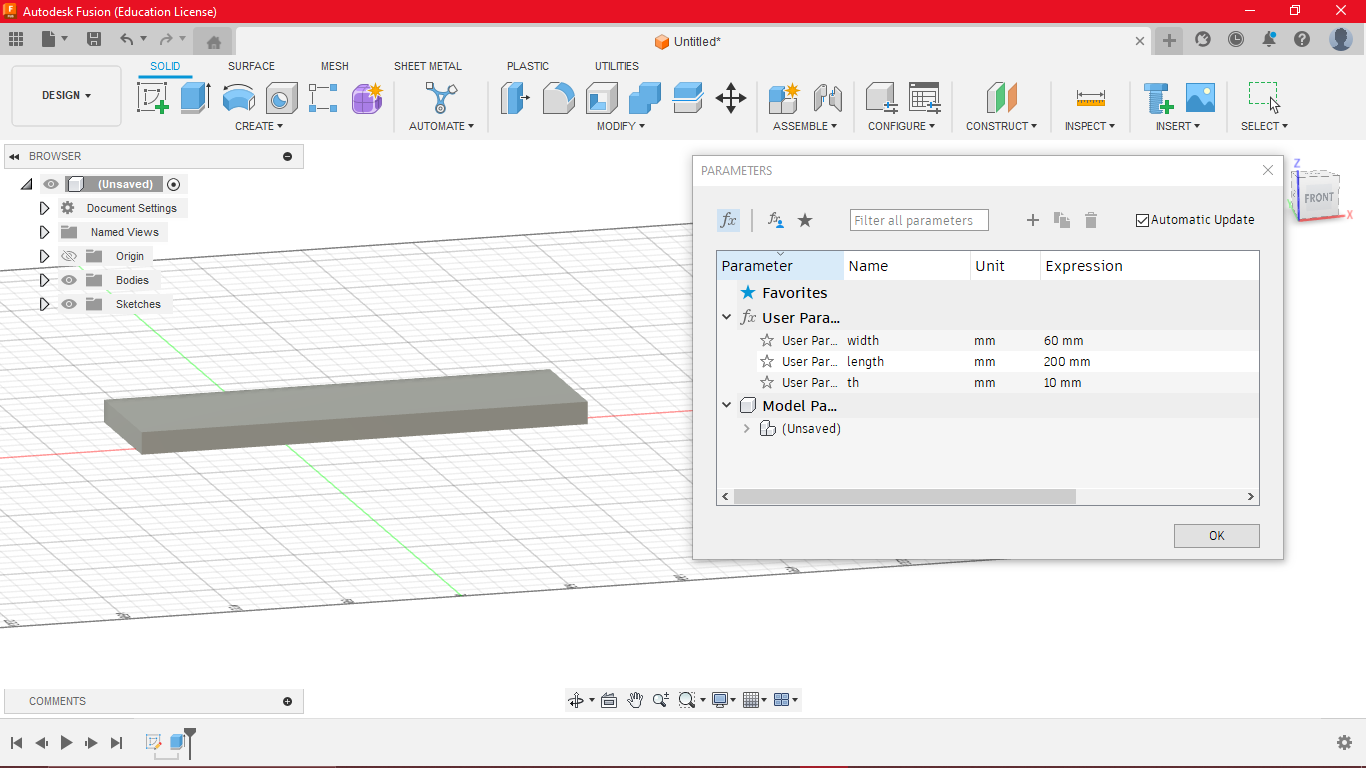This screenshot has height=768, width=1366.
Task: Select the Measure tool
Action: (x=1090, y=98)
